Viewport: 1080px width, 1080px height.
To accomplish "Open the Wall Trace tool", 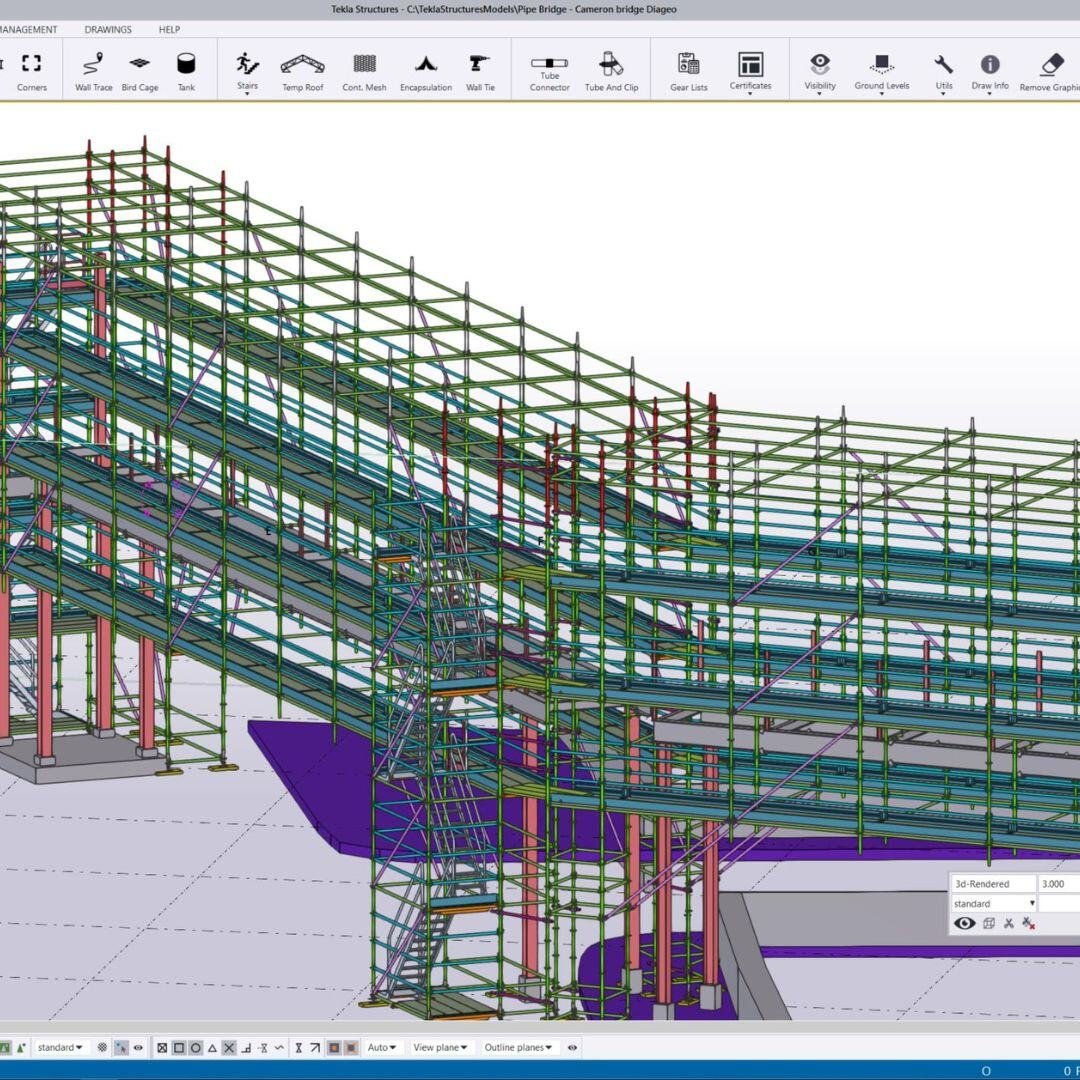I will pos(93,70).
